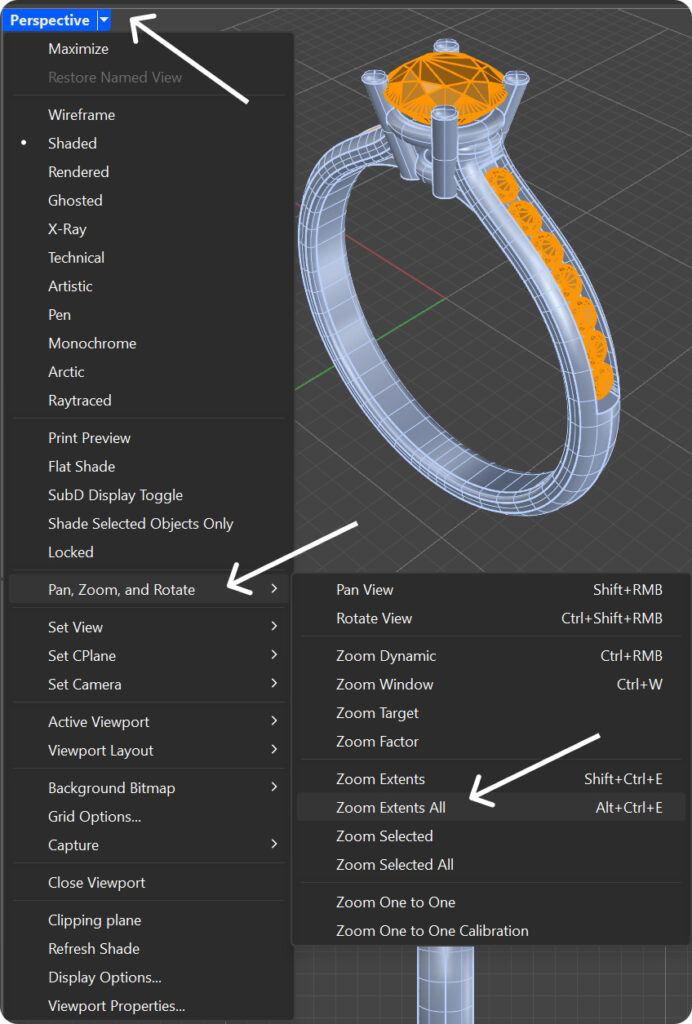Select the Shaded display mode

tap(72, 143)
